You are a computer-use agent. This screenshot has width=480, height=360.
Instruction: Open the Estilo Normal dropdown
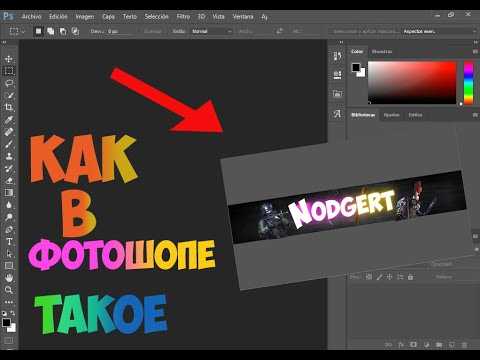pyautogui.click(x=212, y=31)
